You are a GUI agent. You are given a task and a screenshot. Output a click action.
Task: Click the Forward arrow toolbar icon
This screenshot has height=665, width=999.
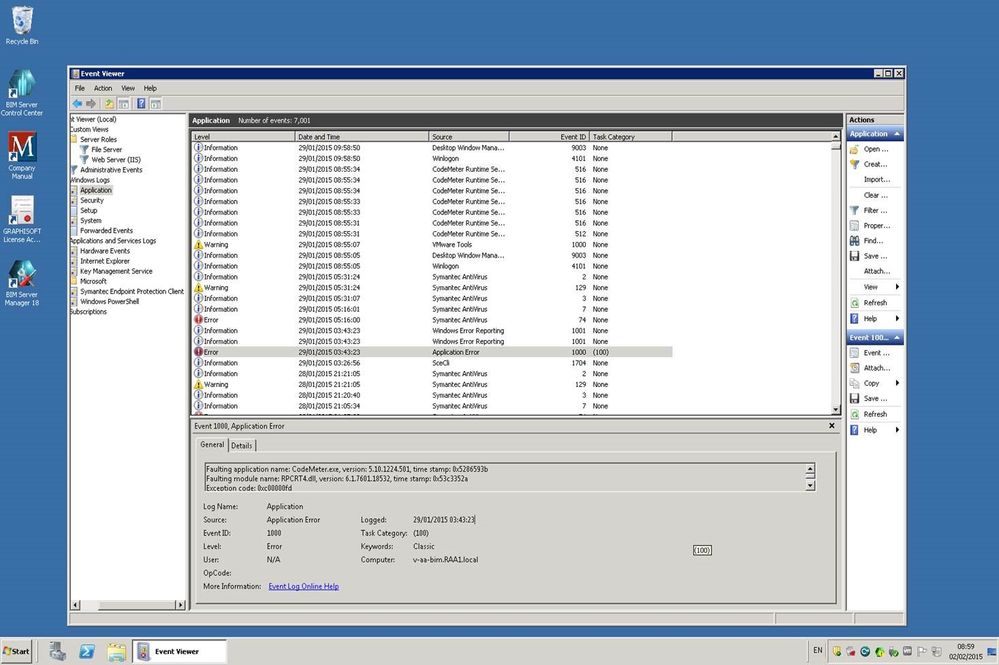90,103
